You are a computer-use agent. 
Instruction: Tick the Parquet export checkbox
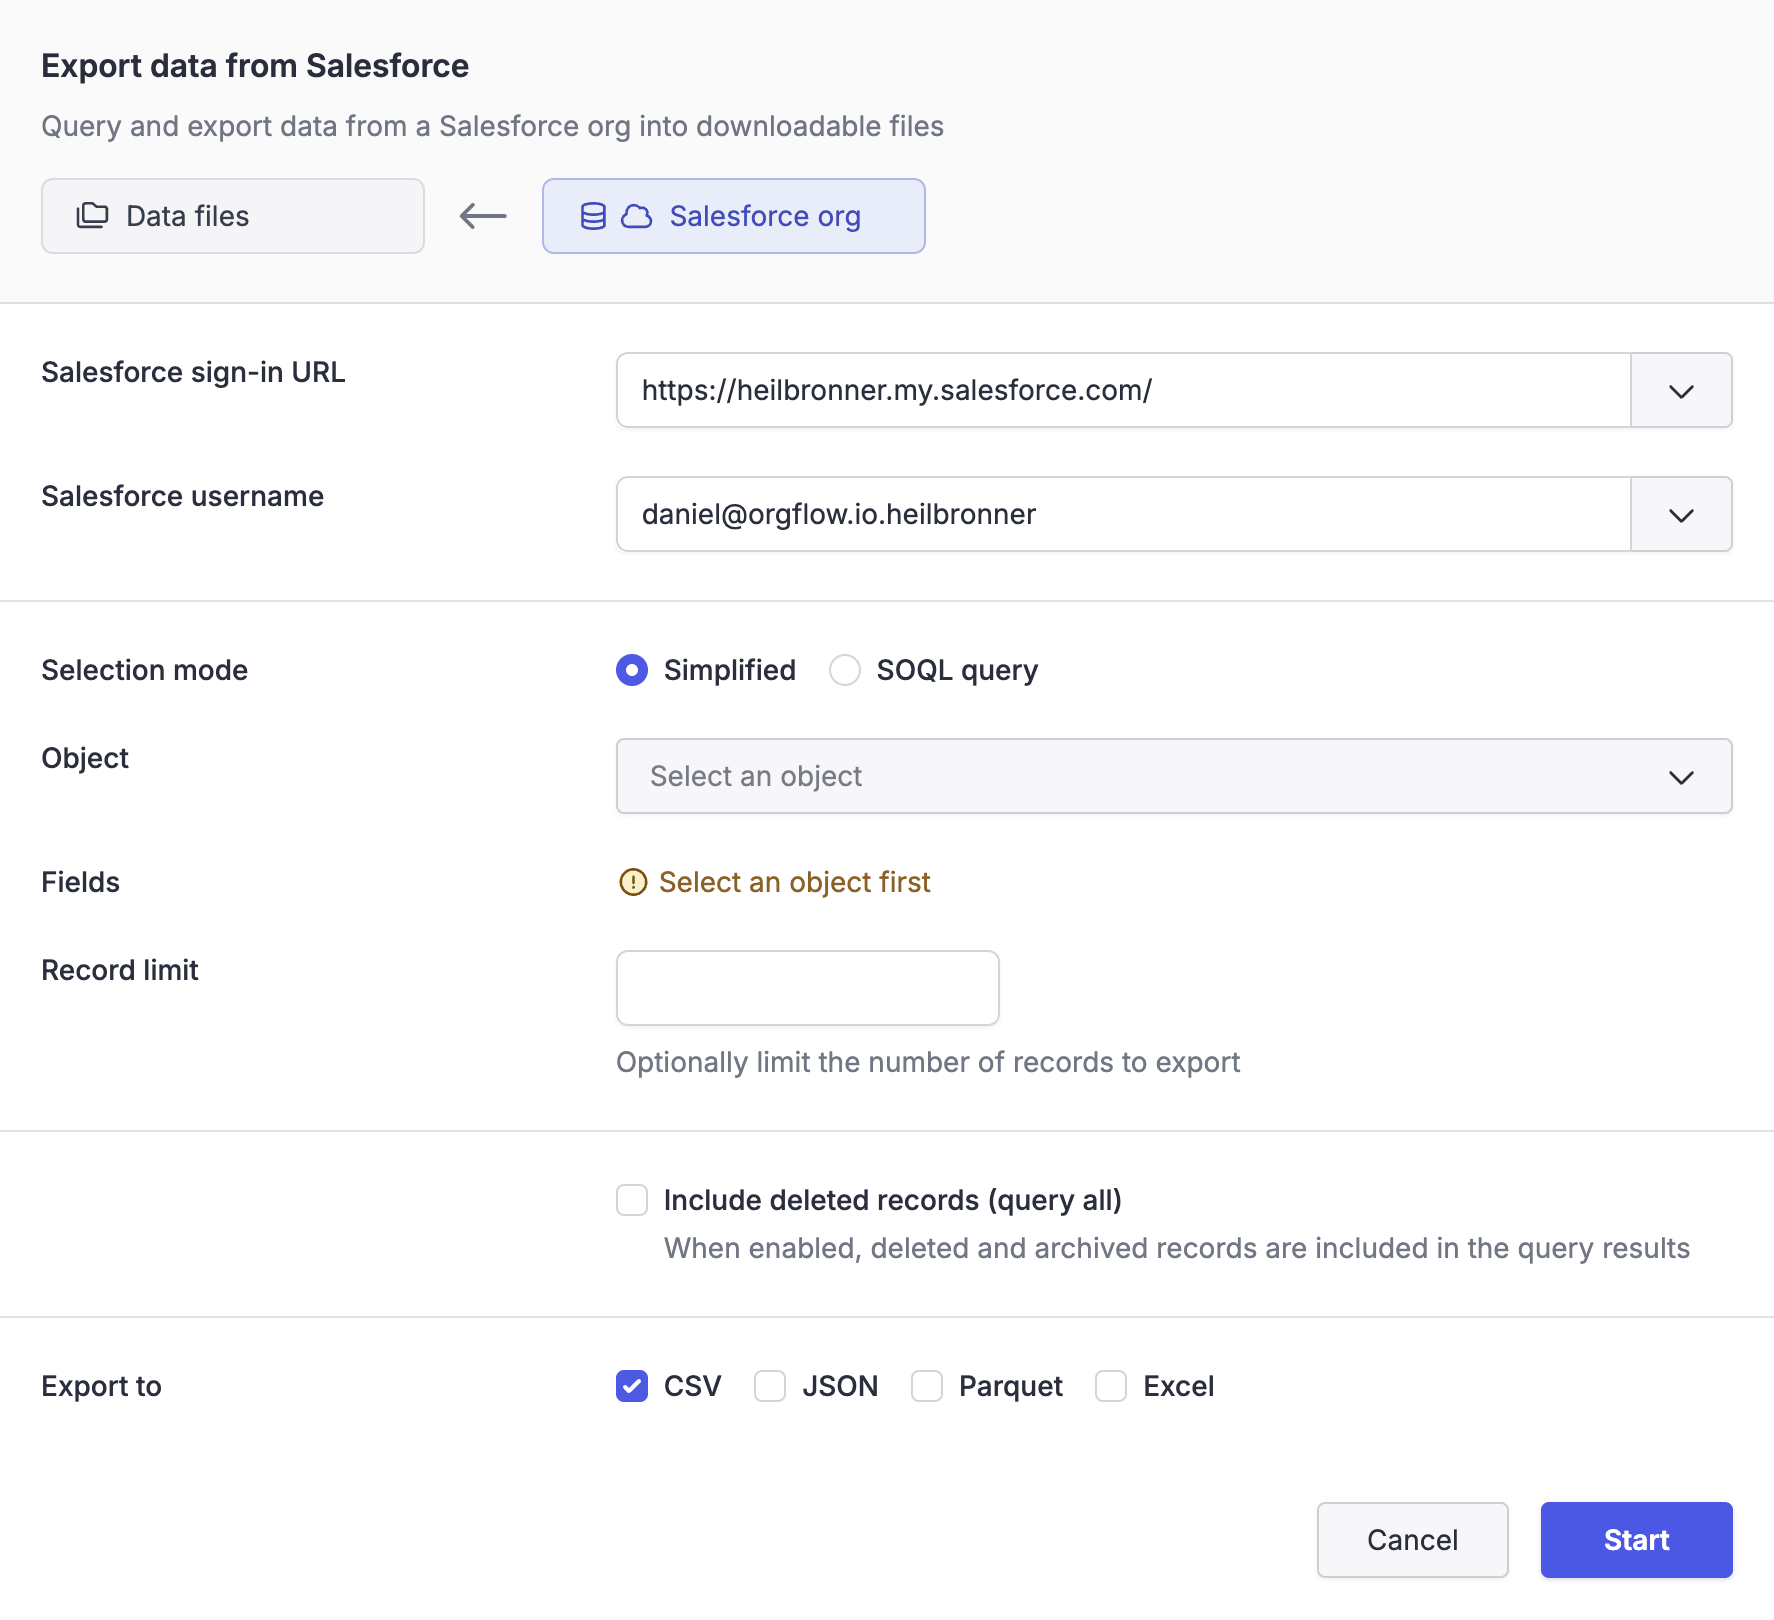(927, 1386)
